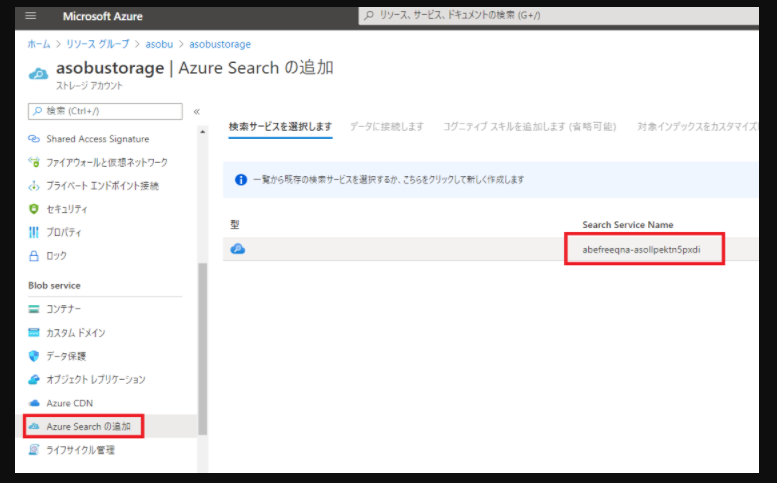The width and height of the screenshot is (777, 483).
Task: Click the オブジェクト レプリケーション icon
Action: (x=34, y=379)
